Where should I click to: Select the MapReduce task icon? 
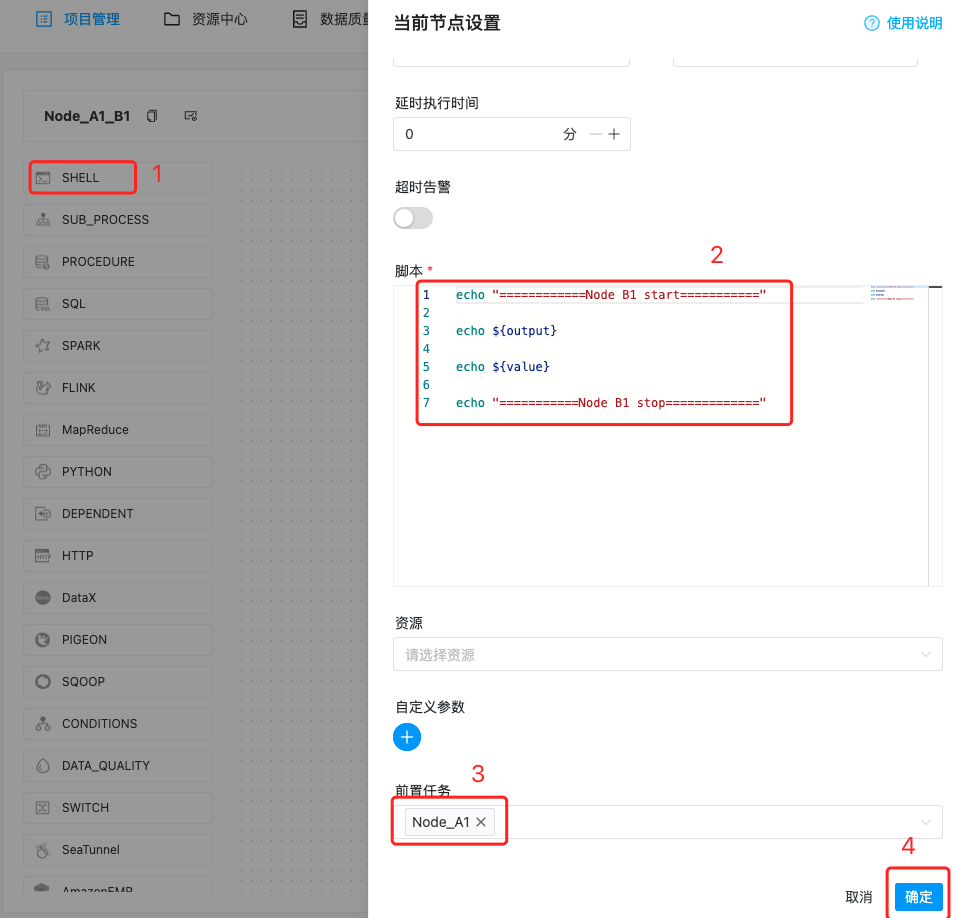[x=43, y=430]
